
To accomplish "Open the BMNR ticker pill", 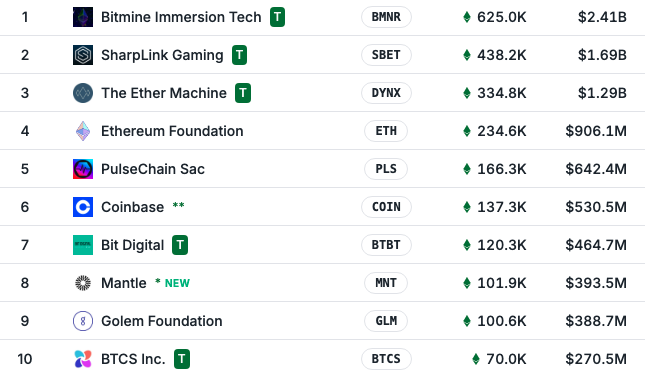I will point(386,17).
